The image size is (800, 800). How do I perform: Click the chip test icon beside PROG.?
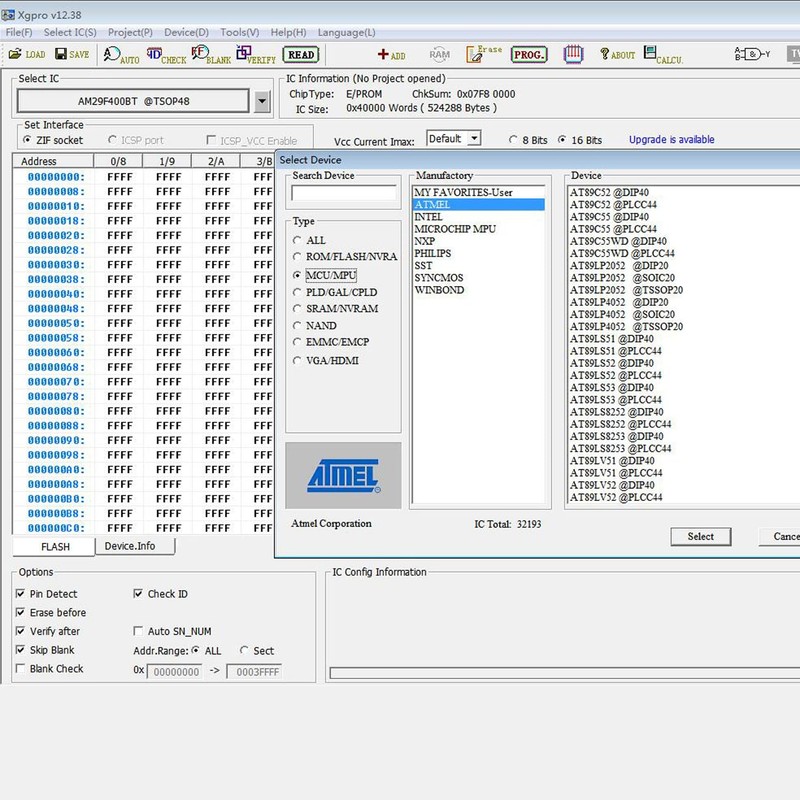point(573,54)
